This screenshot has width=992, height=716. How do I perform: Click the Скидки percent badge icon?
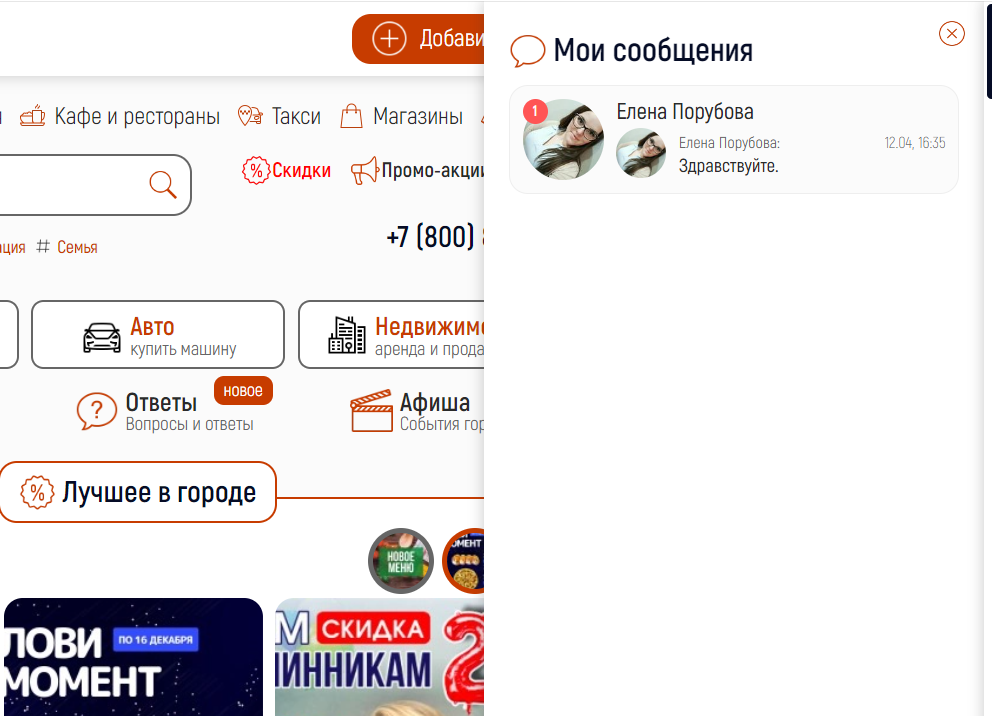click(x=256, y=170)
